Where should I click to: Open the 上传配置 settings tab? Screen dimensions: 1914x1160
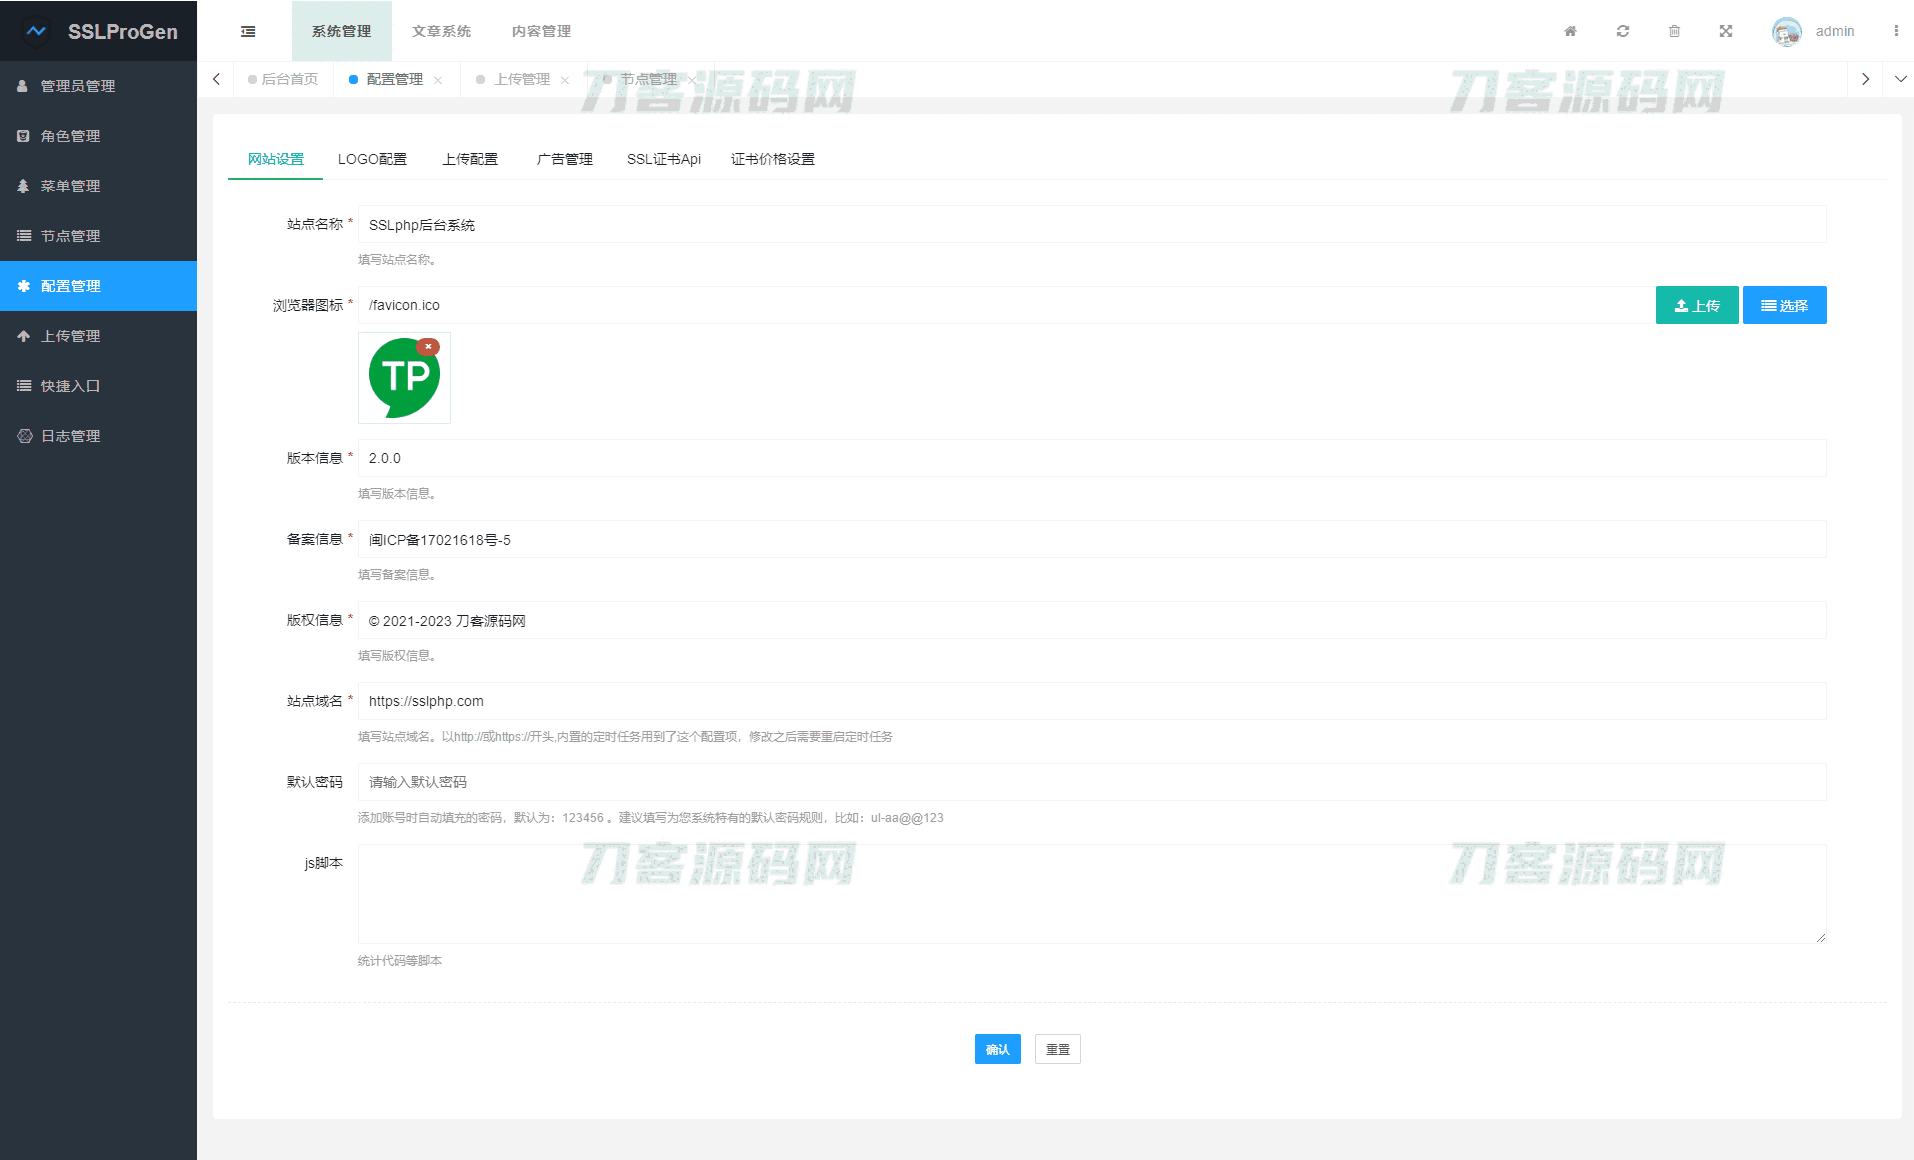[470, 159]
